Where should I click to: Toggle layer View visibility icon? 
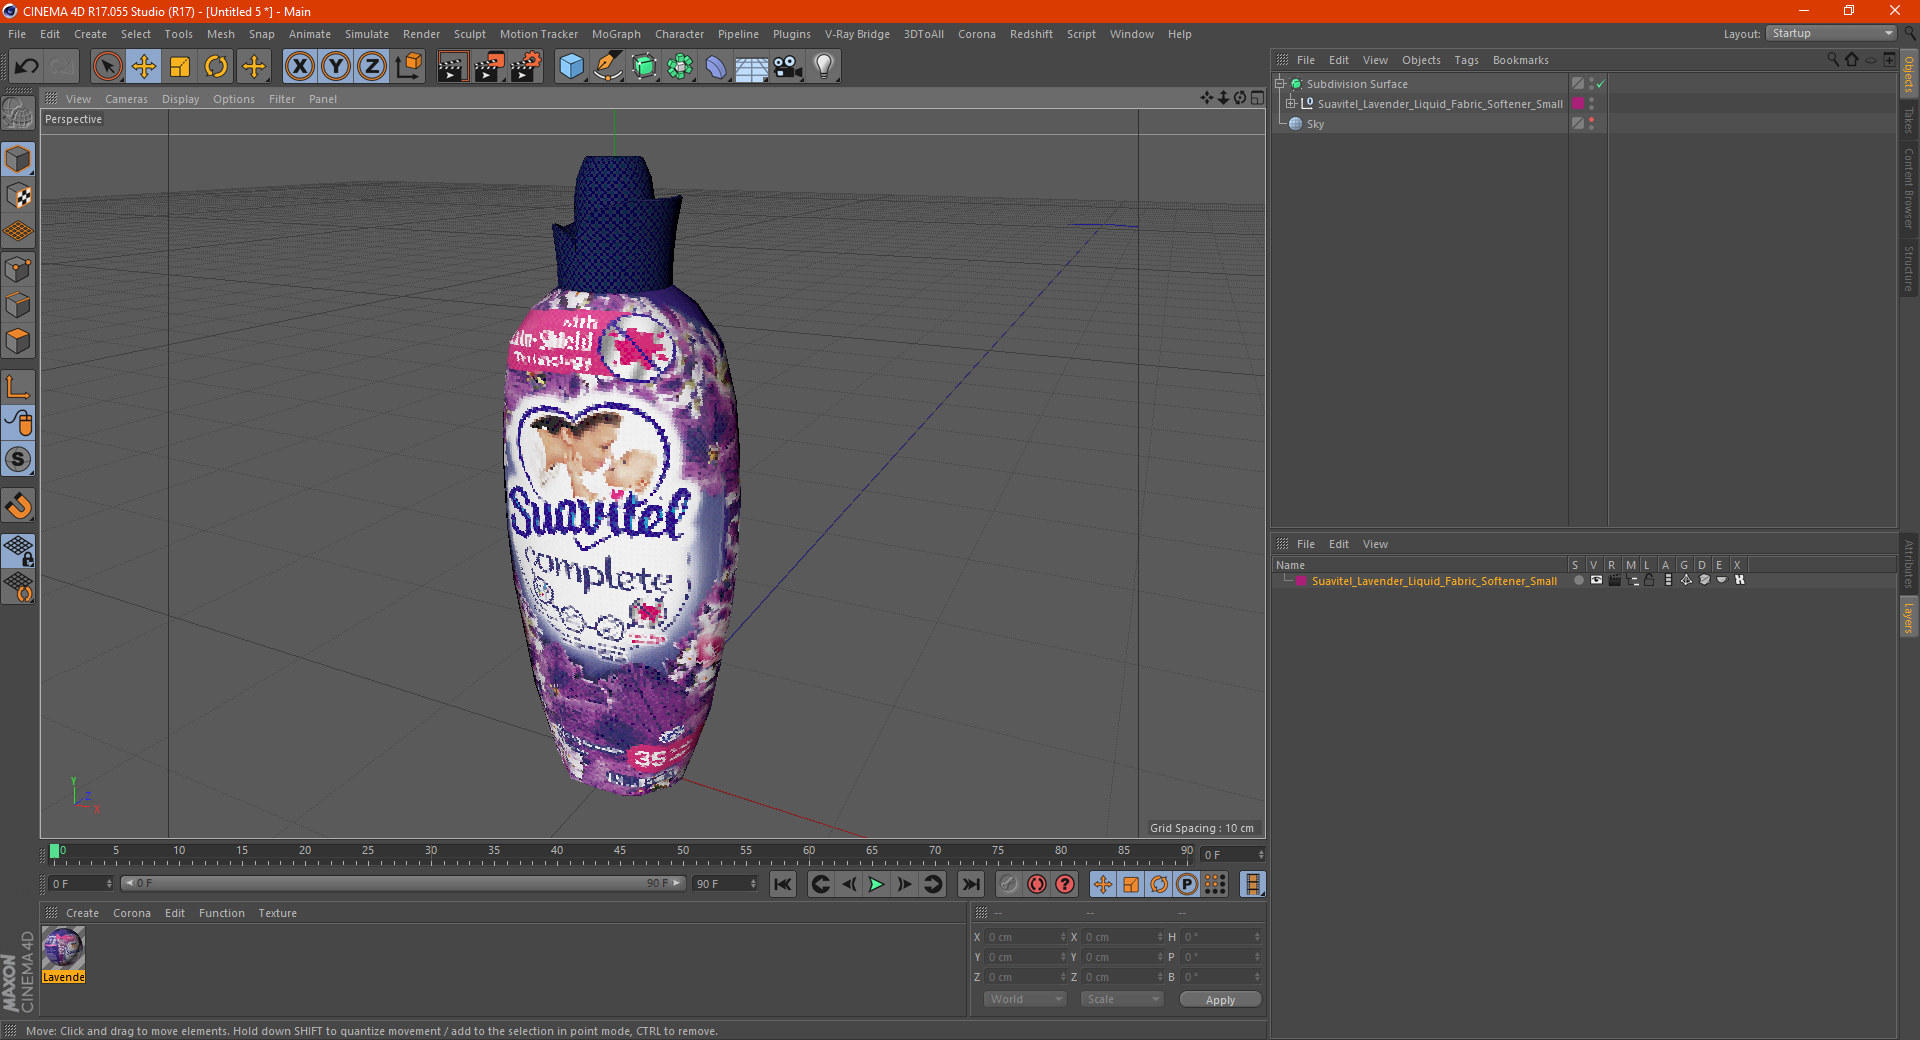click(x=1596, y=580)
